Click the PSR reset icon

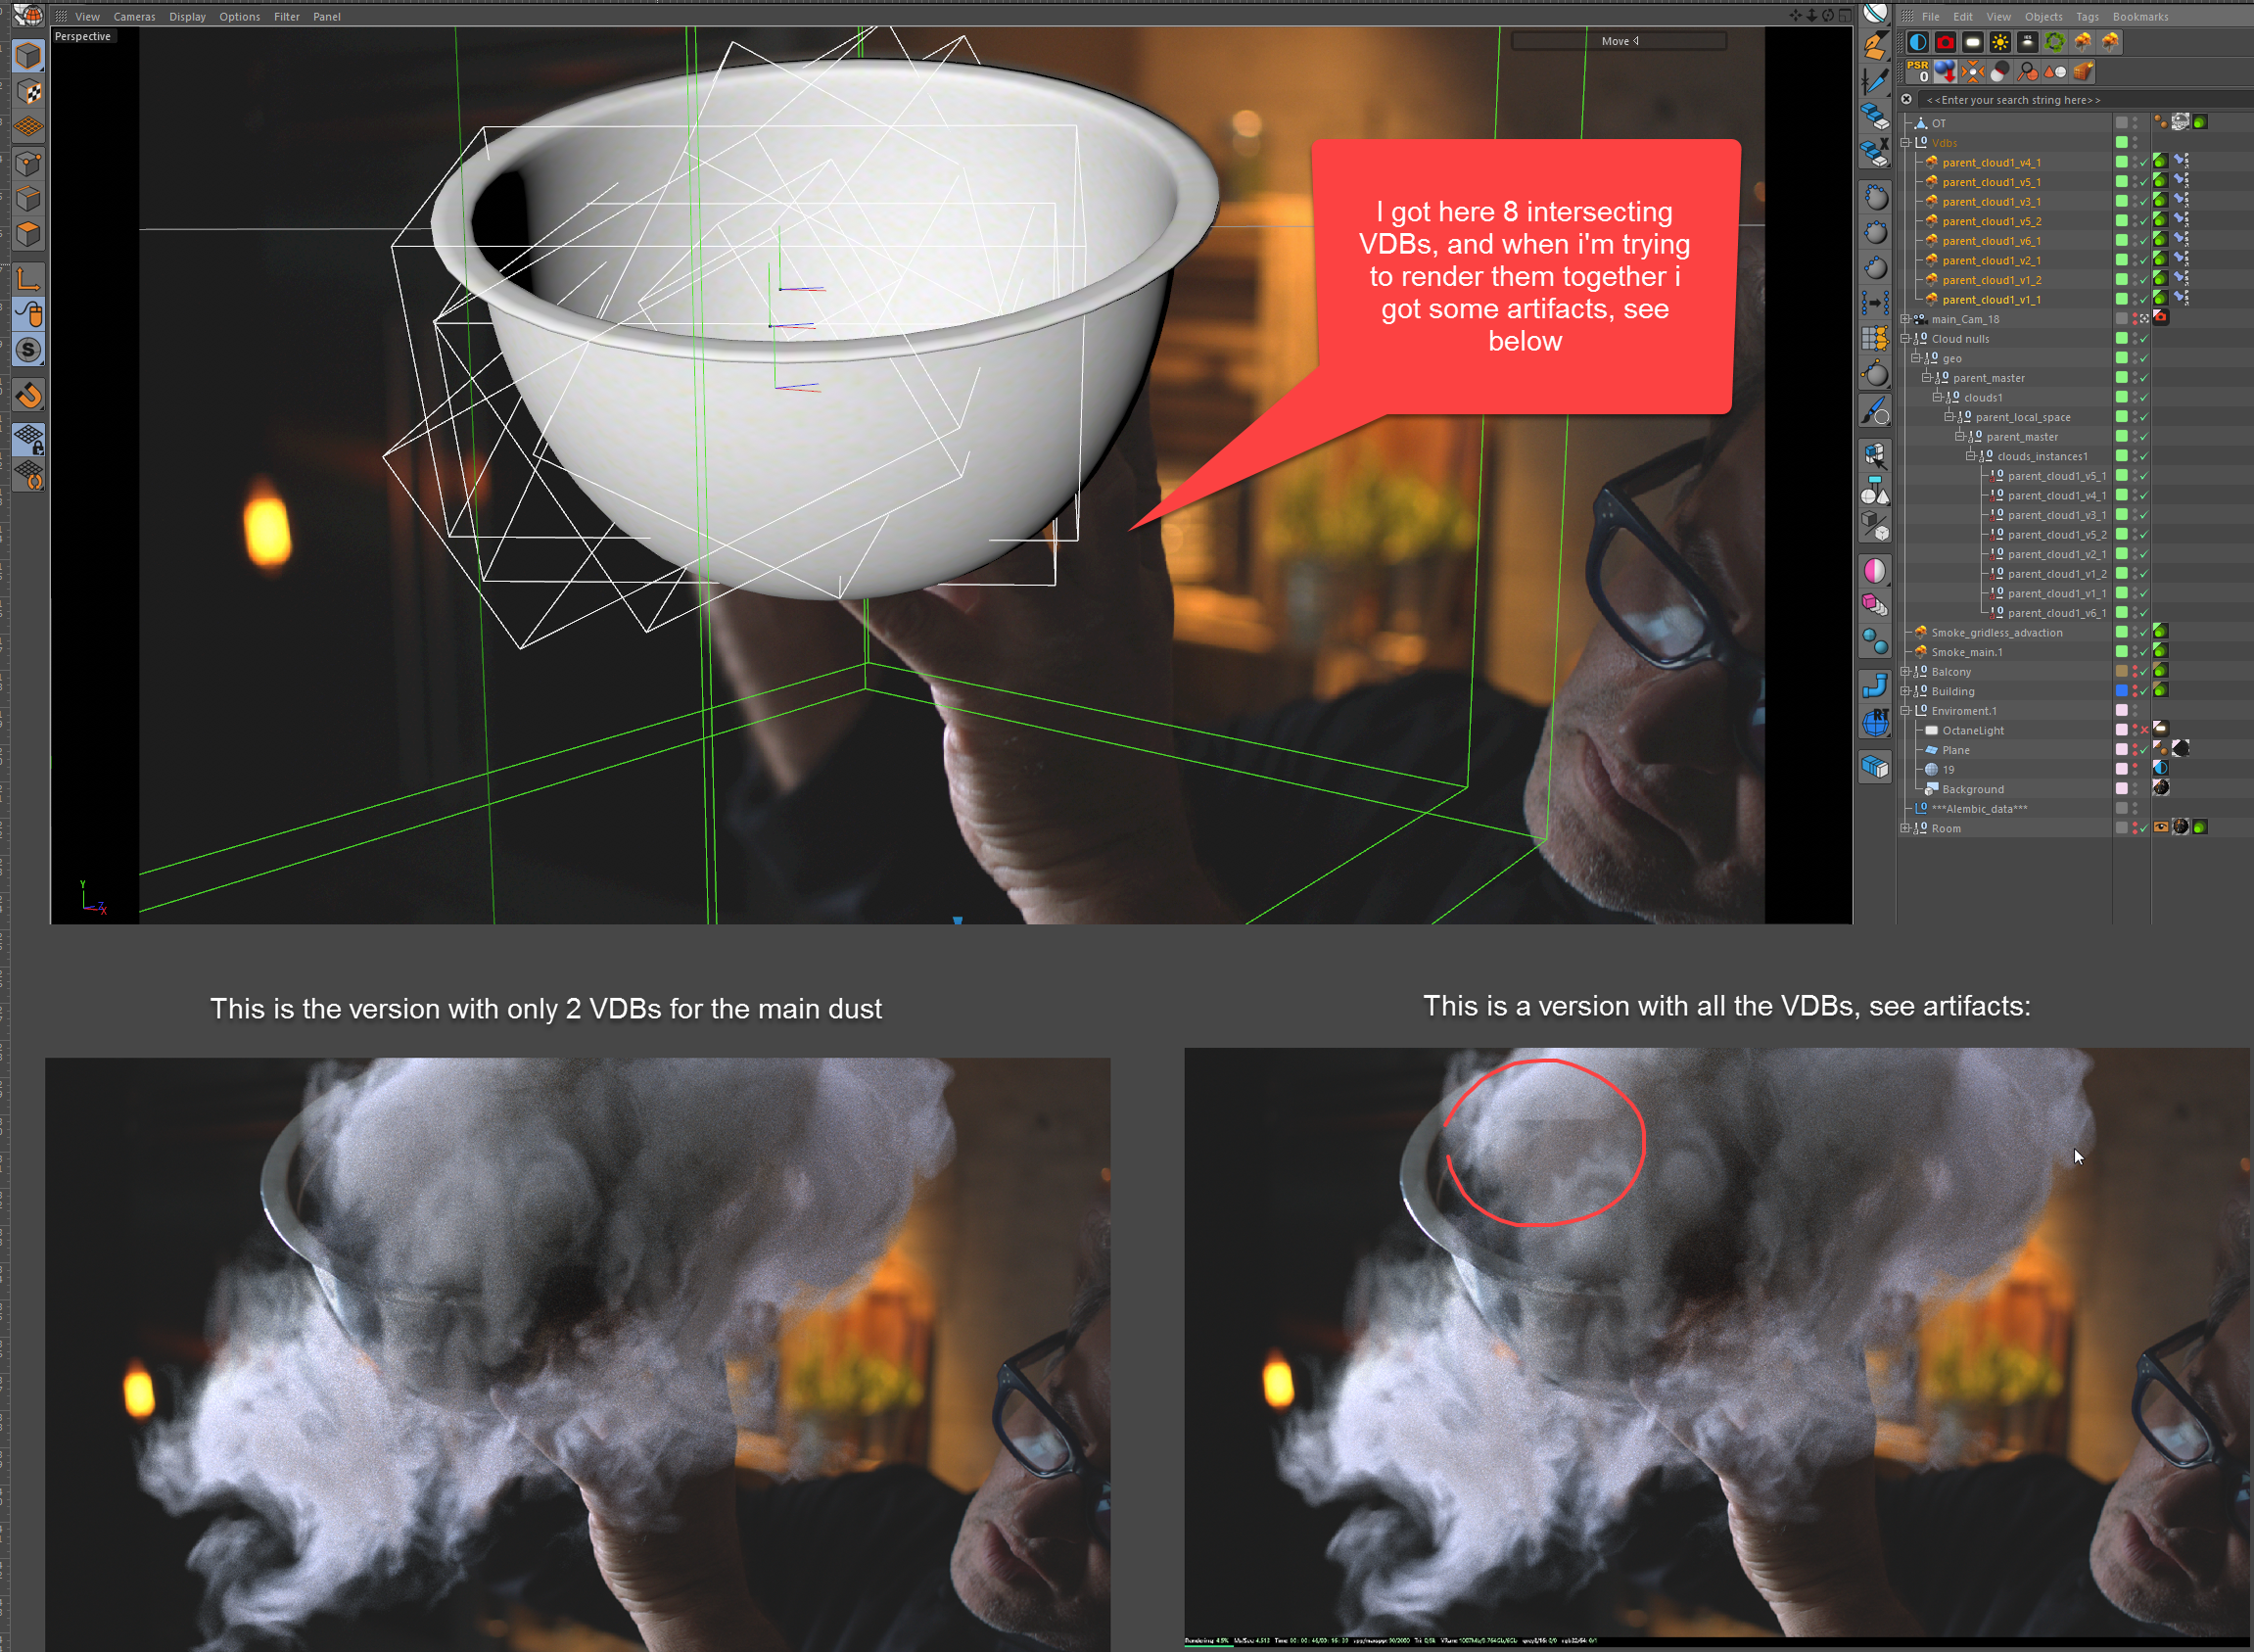point(1917,71)
